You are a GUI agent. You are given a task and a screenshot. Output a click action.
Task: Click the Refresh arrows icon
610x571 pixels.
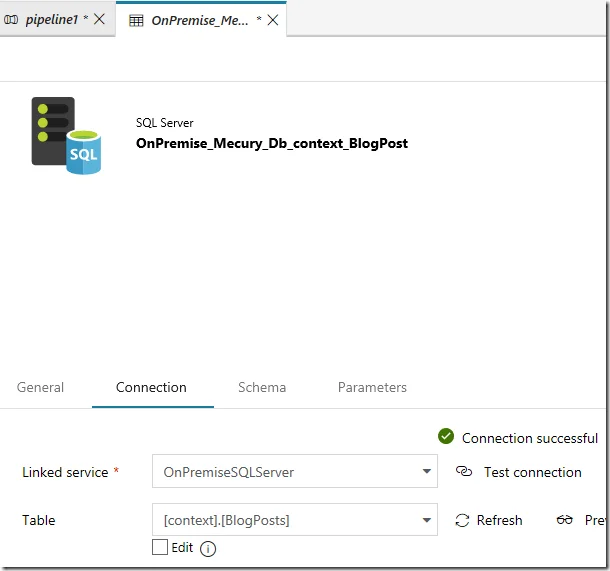pos(462,520)
